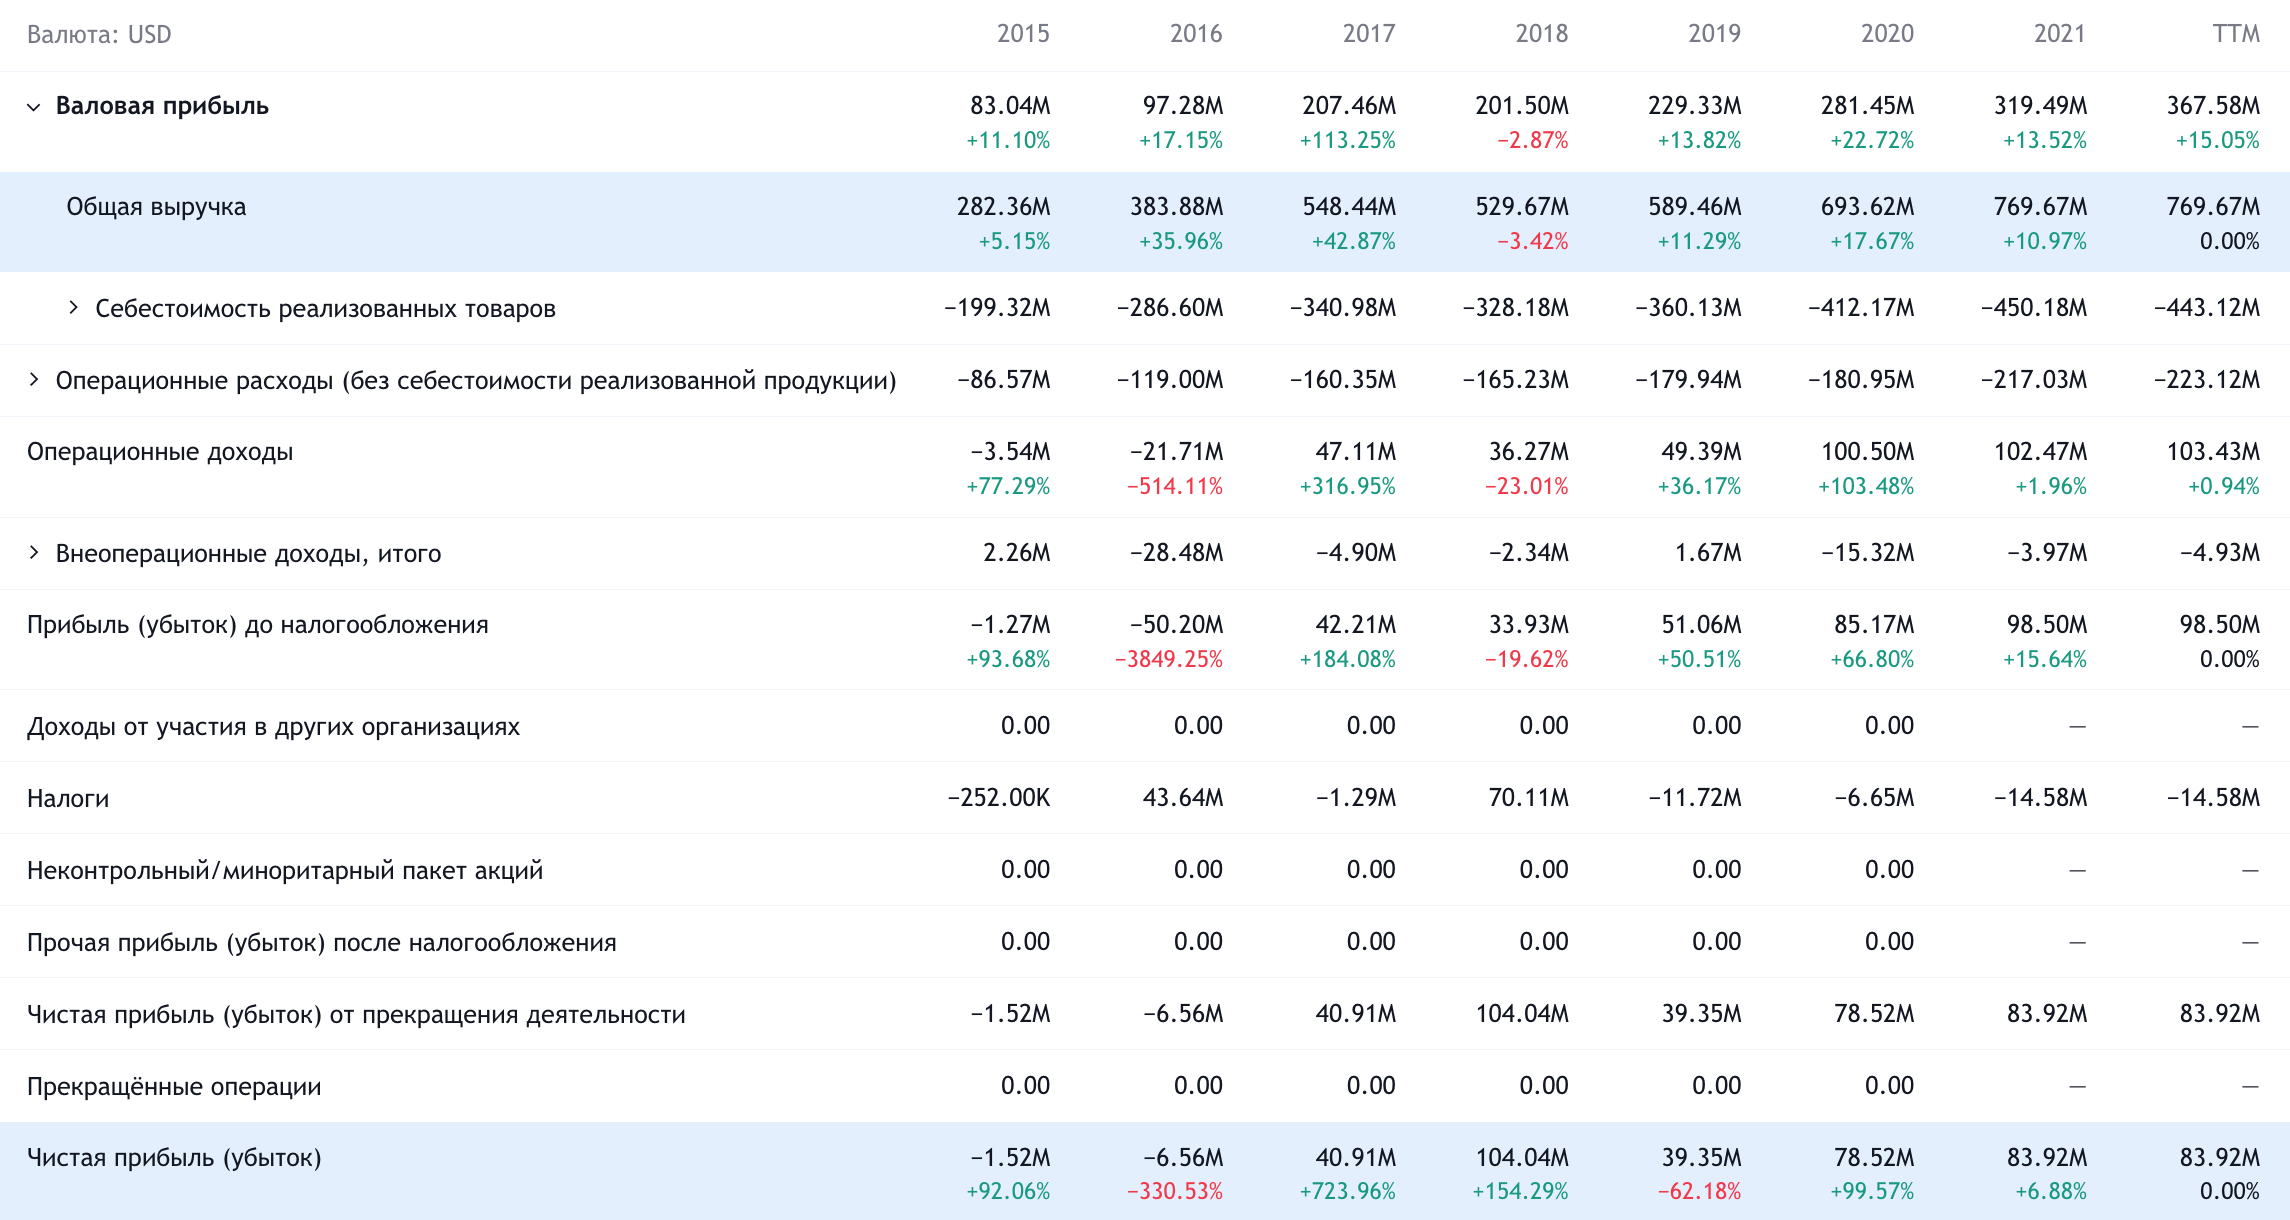
Task: Click the 2015 column header
Action: (x=1023, y=34)
